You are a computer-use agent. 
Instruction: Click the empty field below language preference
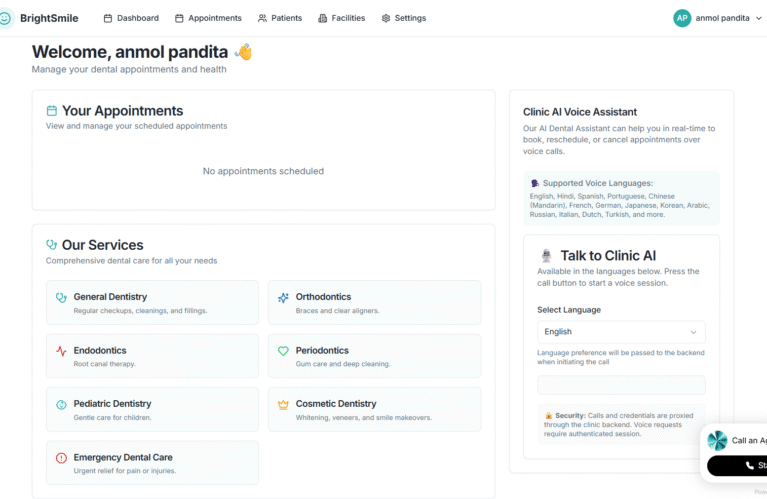(x=620, y=385)
